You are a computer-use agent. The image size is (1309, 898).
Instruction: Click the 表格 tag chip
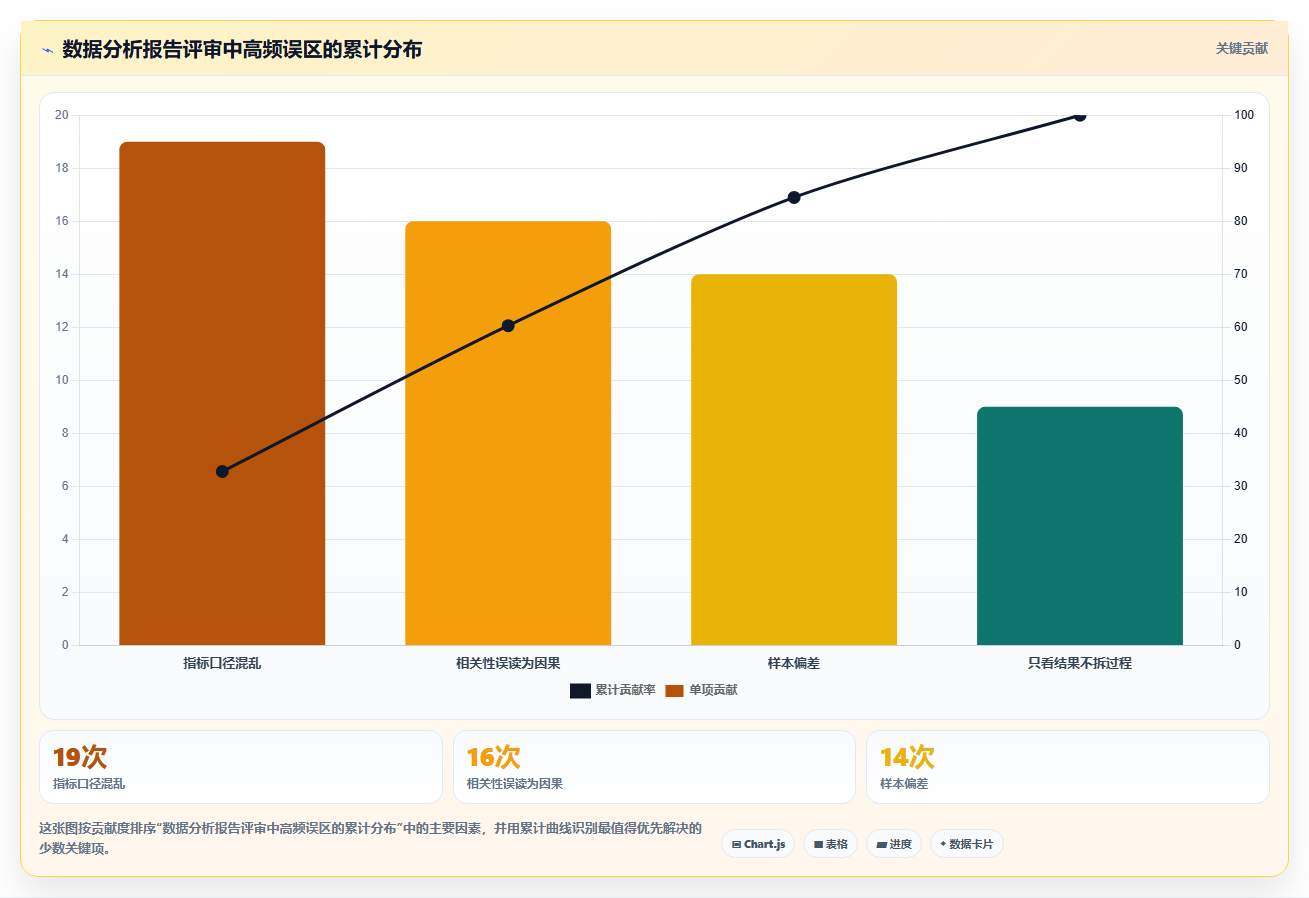tap(830, 844)
